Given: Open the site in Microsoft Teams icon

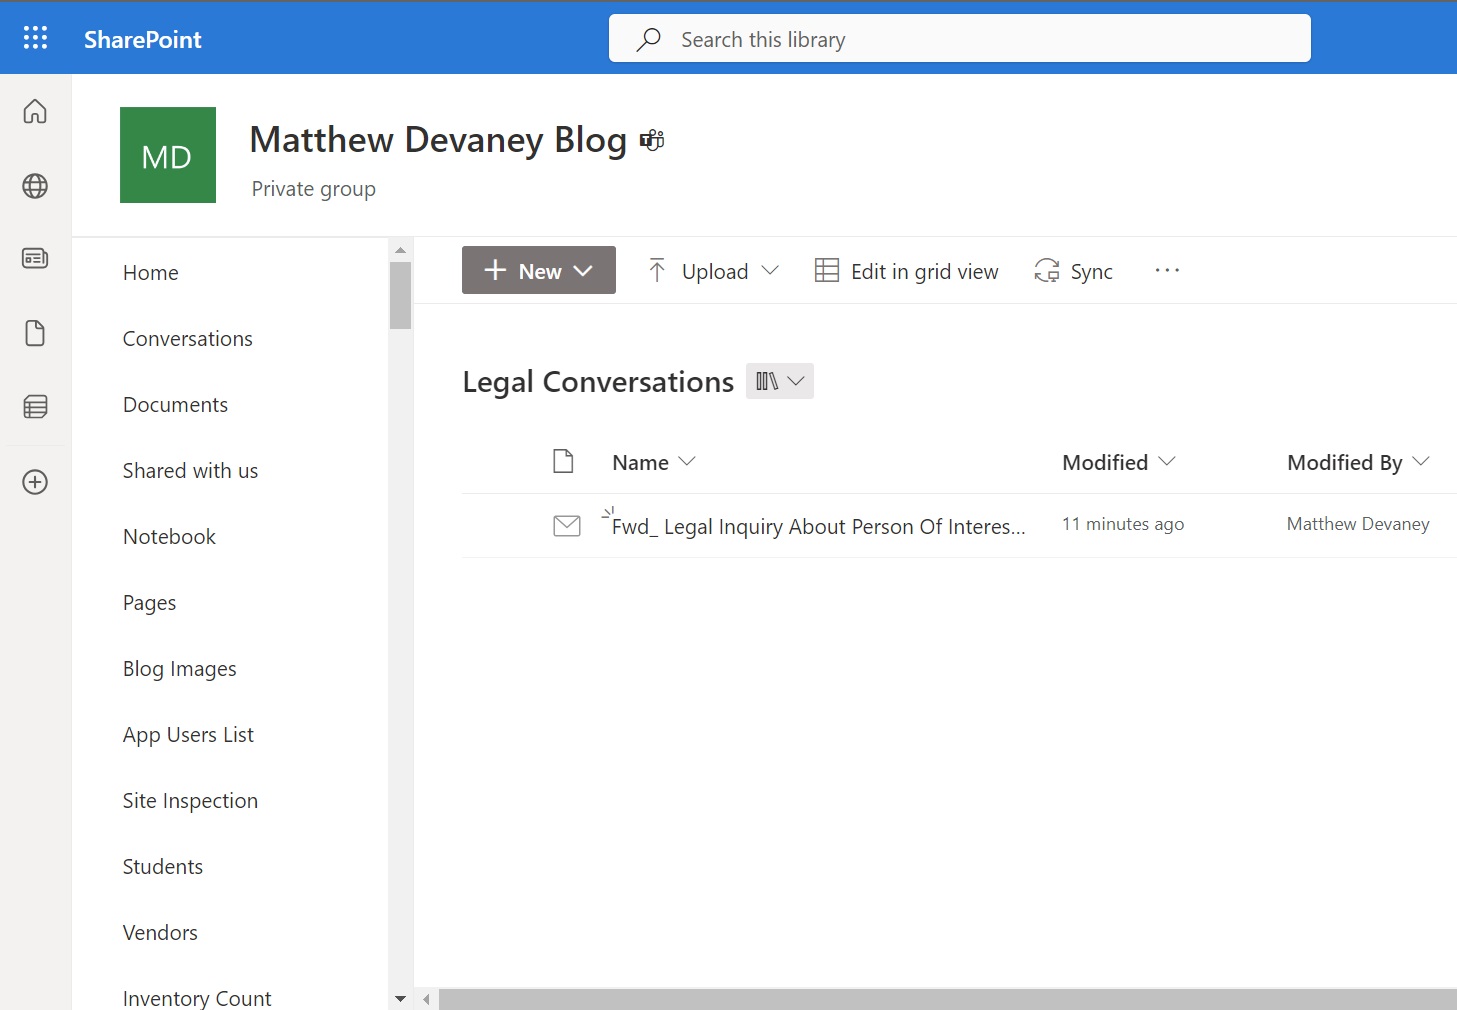Looking at the screenshot, I should point(651,140).
